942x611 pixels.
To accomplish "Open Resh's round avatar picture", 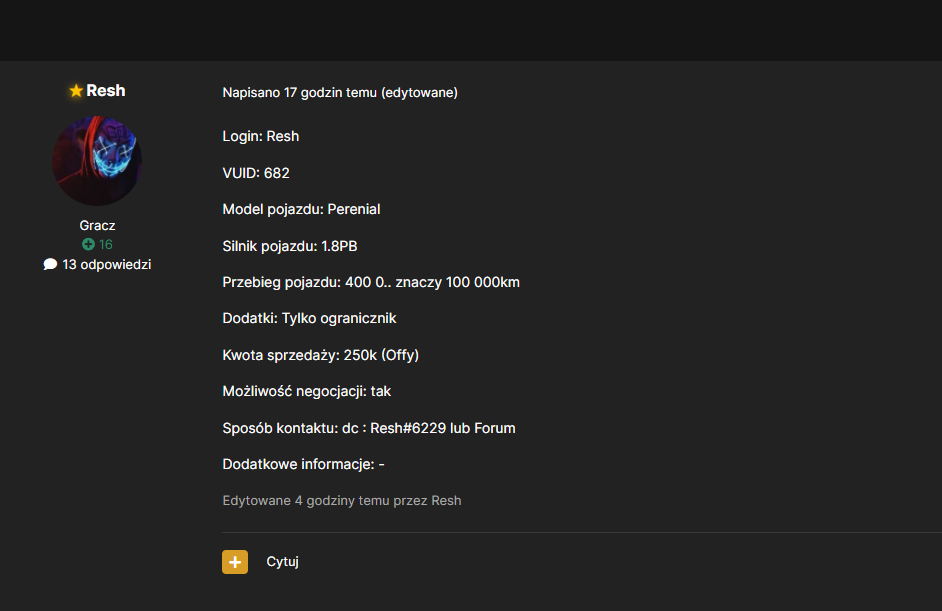I will coord(97,160).
